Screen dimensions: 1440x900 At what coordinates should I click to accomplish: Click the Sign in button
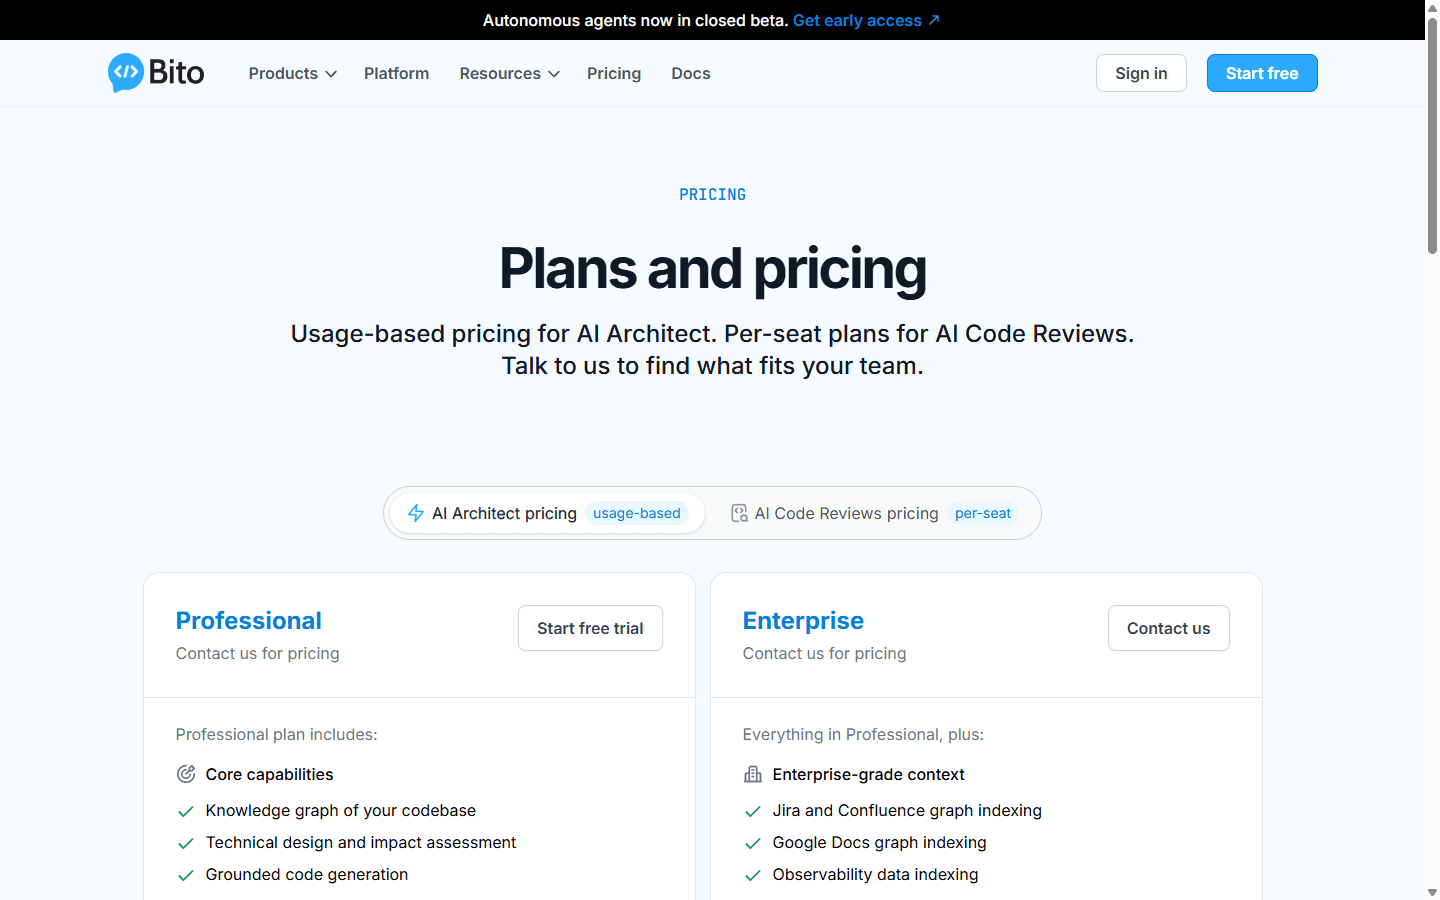click(x=1141, y=73)
